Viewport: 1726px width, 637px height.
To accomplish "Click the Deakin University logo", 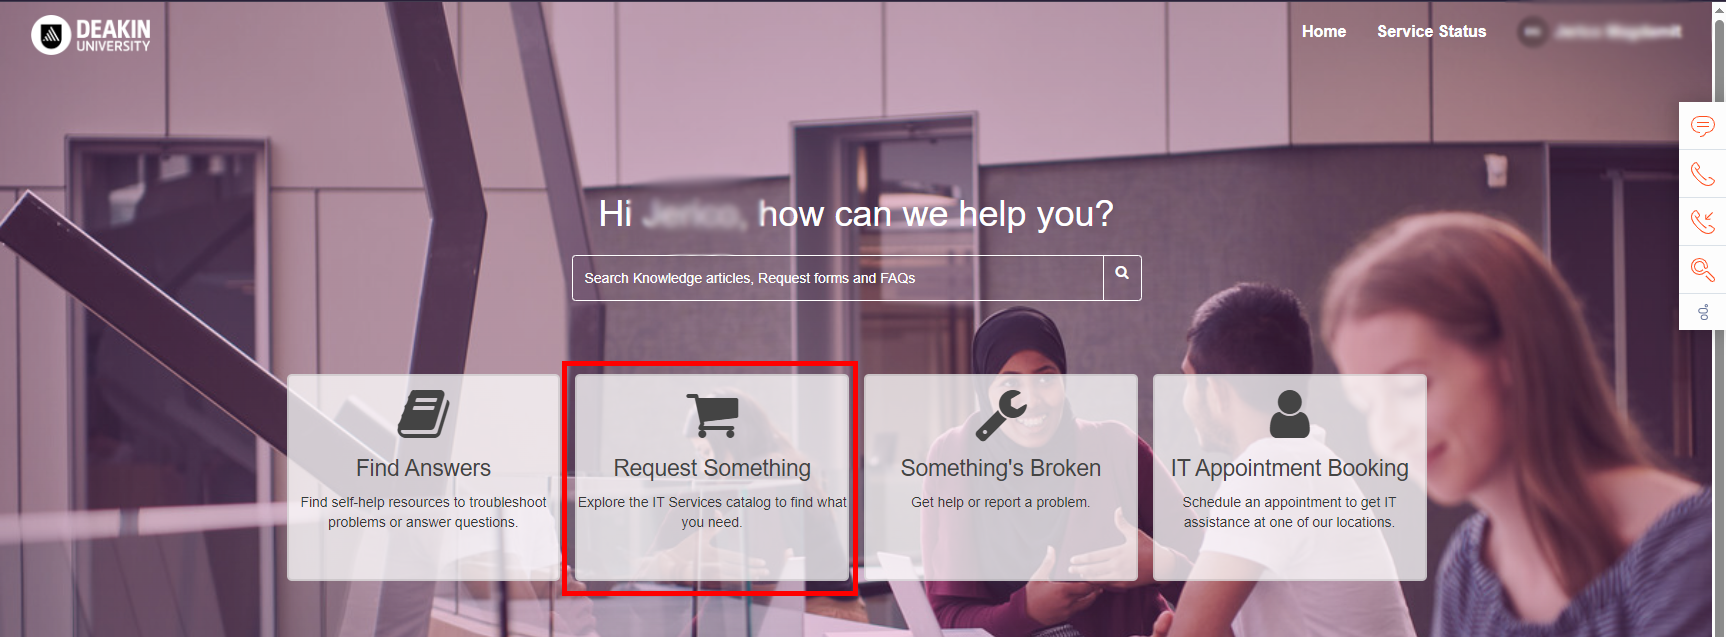I will coord(91,35).
